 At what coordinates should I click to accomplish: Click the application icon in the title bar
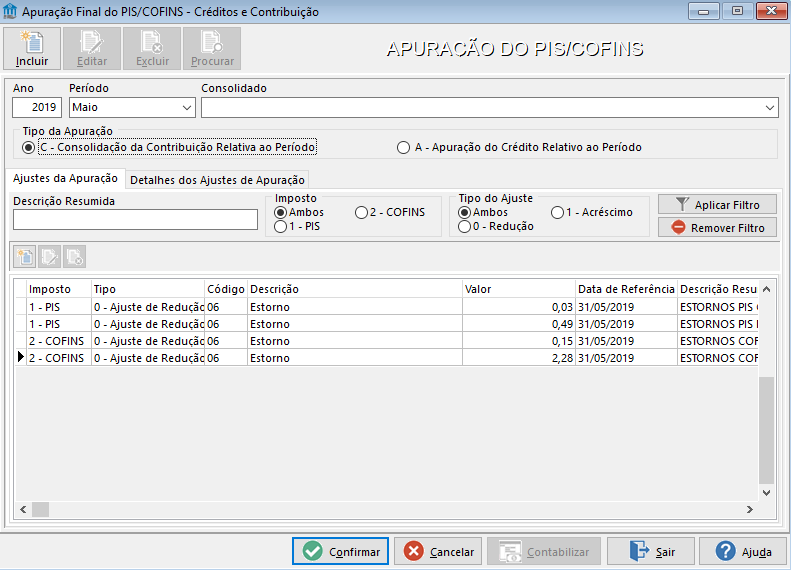tap(10, 11)
